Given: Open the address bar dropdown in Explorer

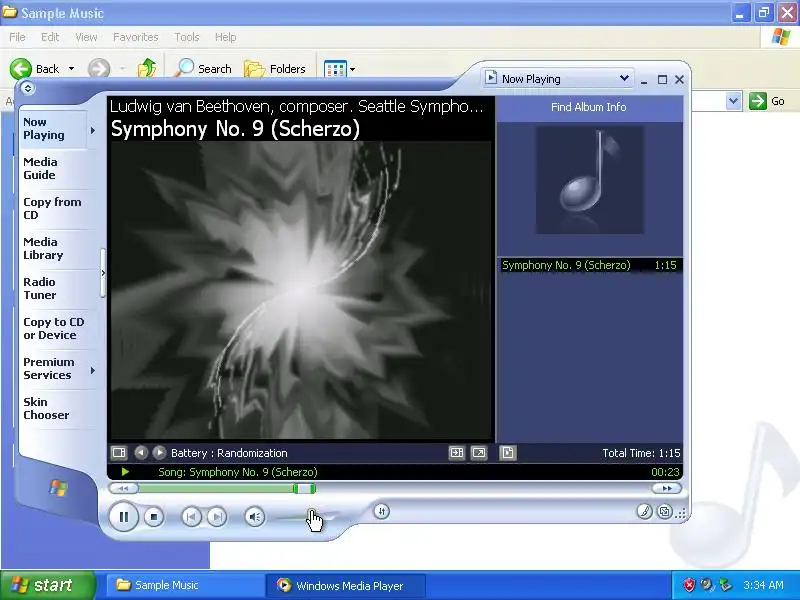Looking at the screenshot, I should pos(734,101).
